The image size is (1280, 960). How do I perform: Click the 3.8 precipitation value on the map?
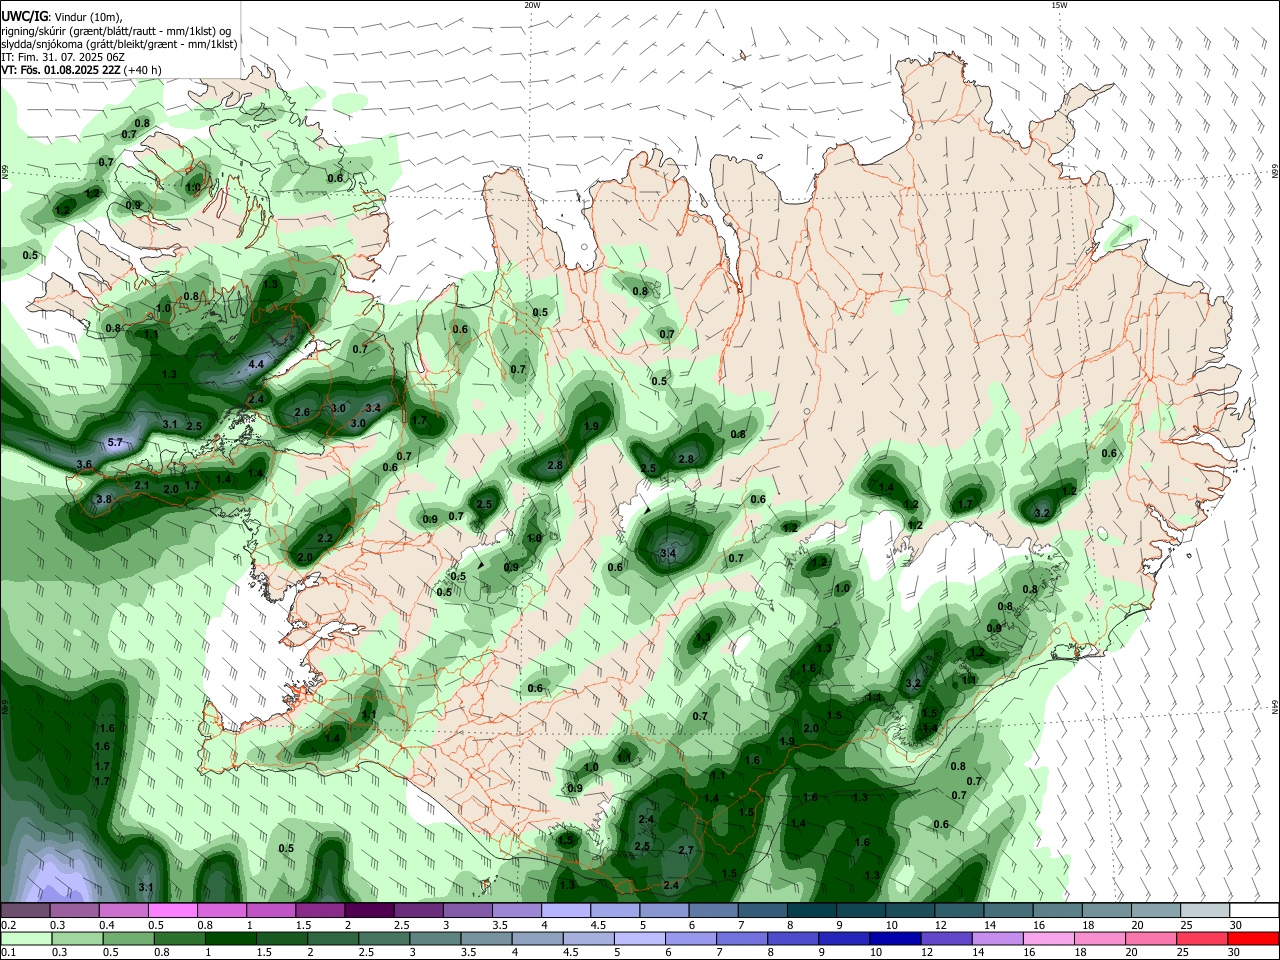click(x=103, y=499)
